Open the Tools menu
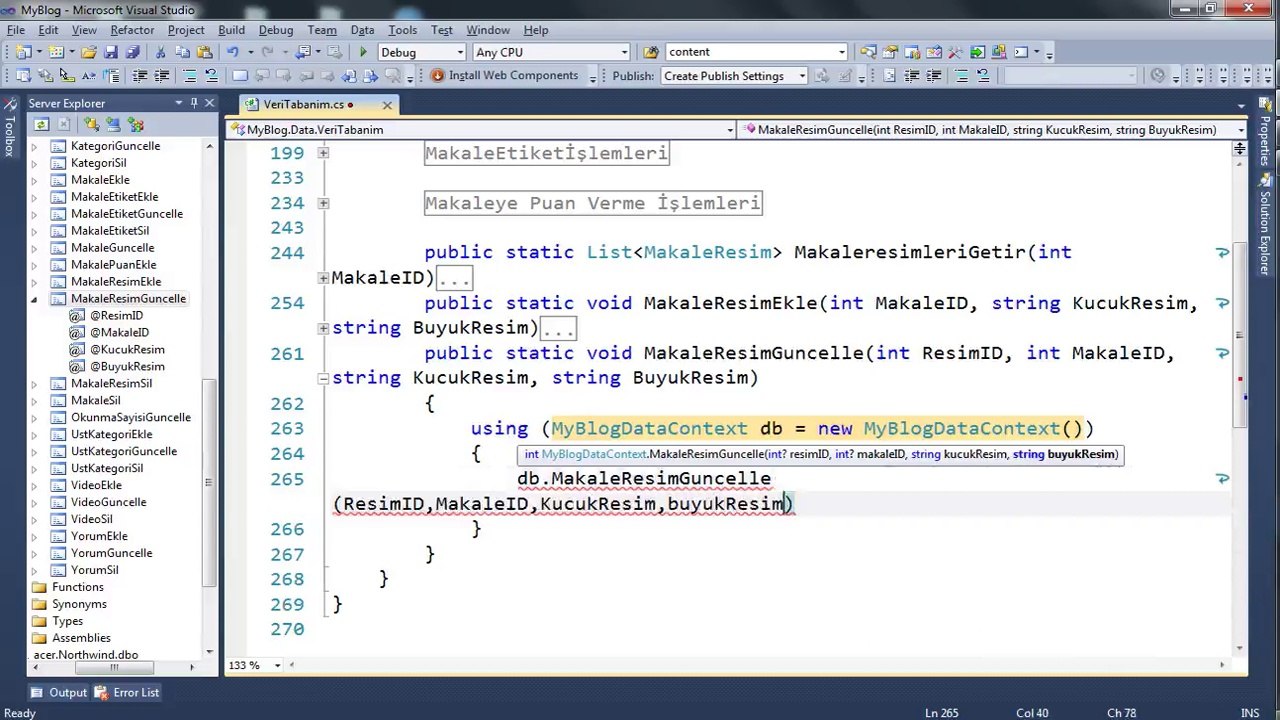The width and height of the screenshot is (1280, 720). (402, 30)
